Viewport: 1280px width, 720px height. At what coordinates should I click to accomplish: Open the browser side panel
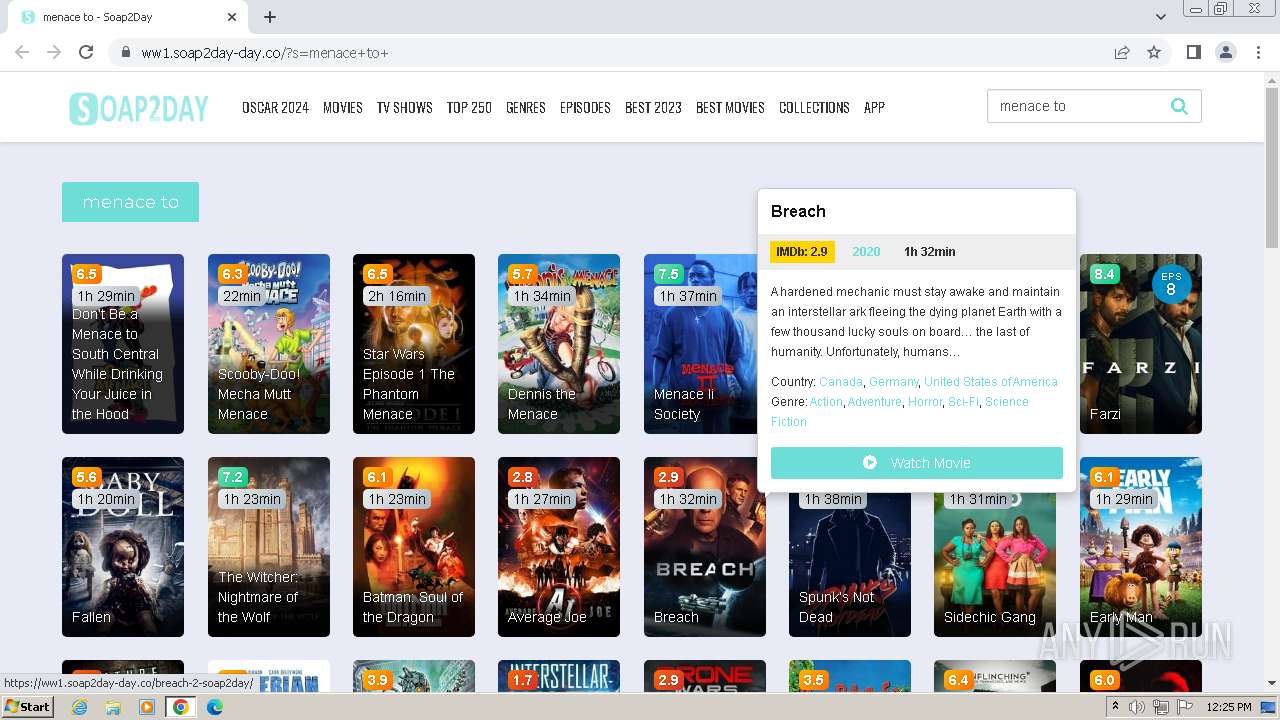pos(1193,52)
